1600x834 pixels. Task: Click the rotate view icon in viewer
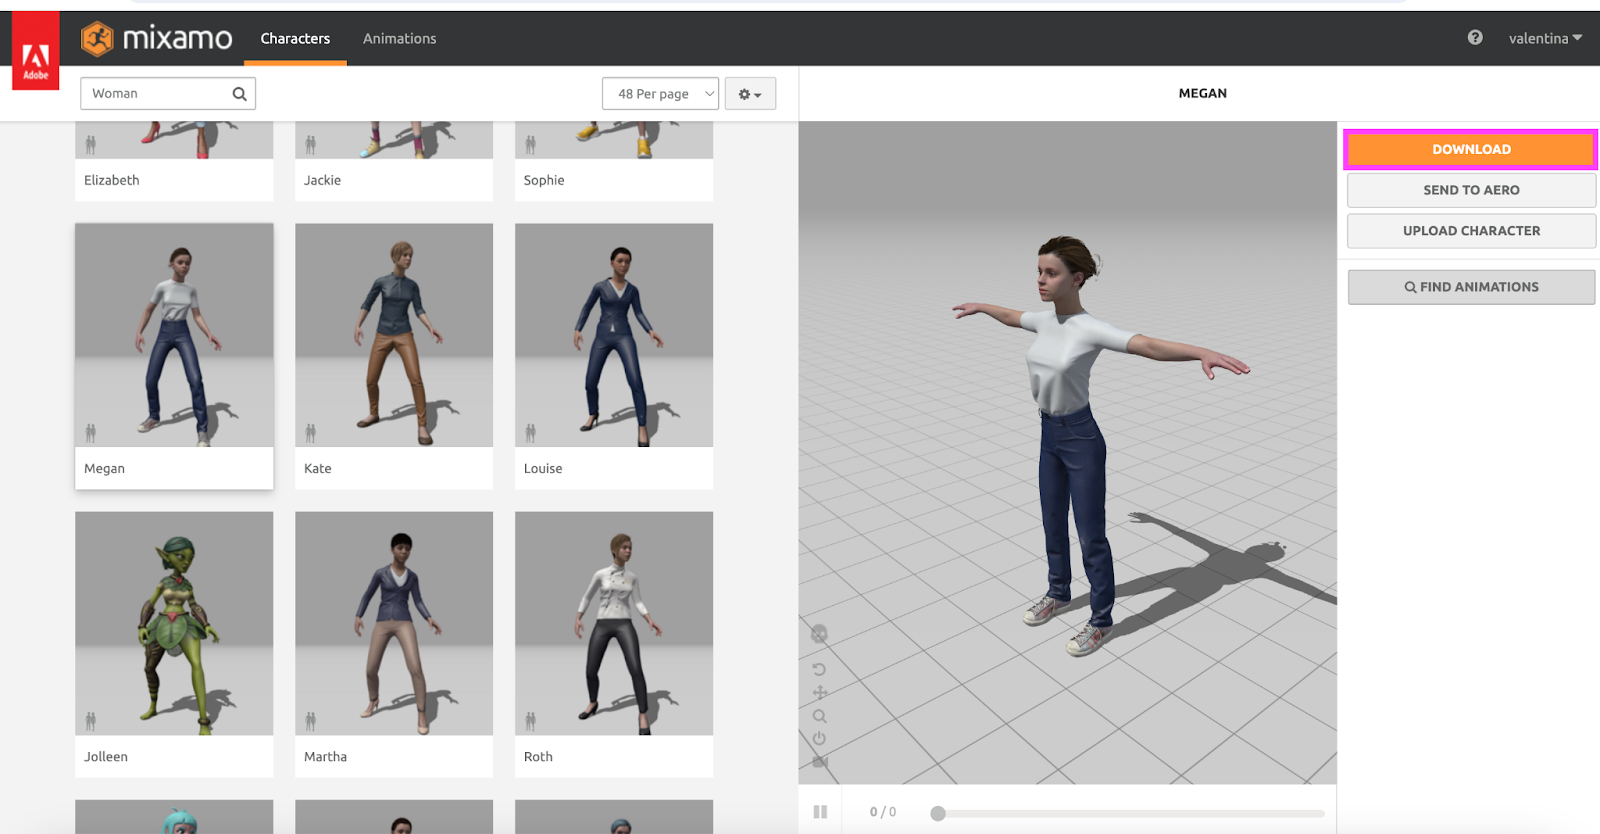tap(819, 669)
